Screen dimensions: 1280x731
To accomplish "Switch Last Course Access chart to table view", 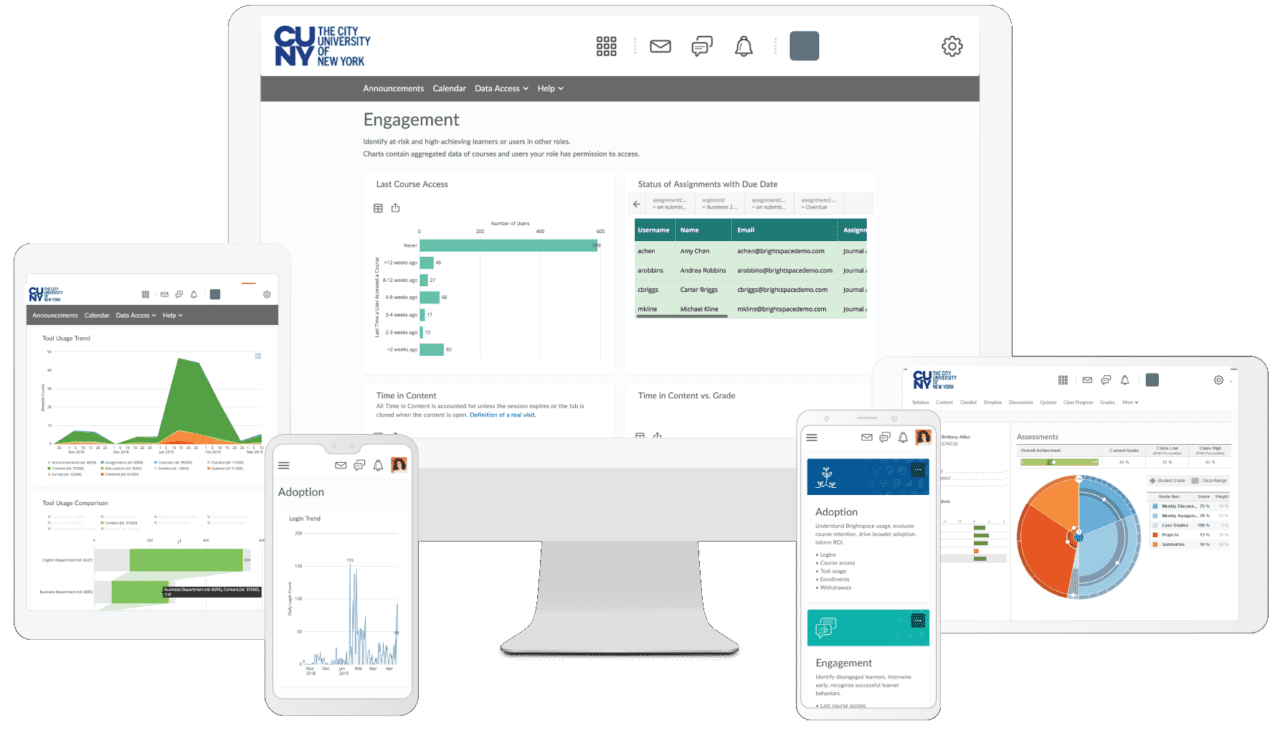I will tap(378, 207).
